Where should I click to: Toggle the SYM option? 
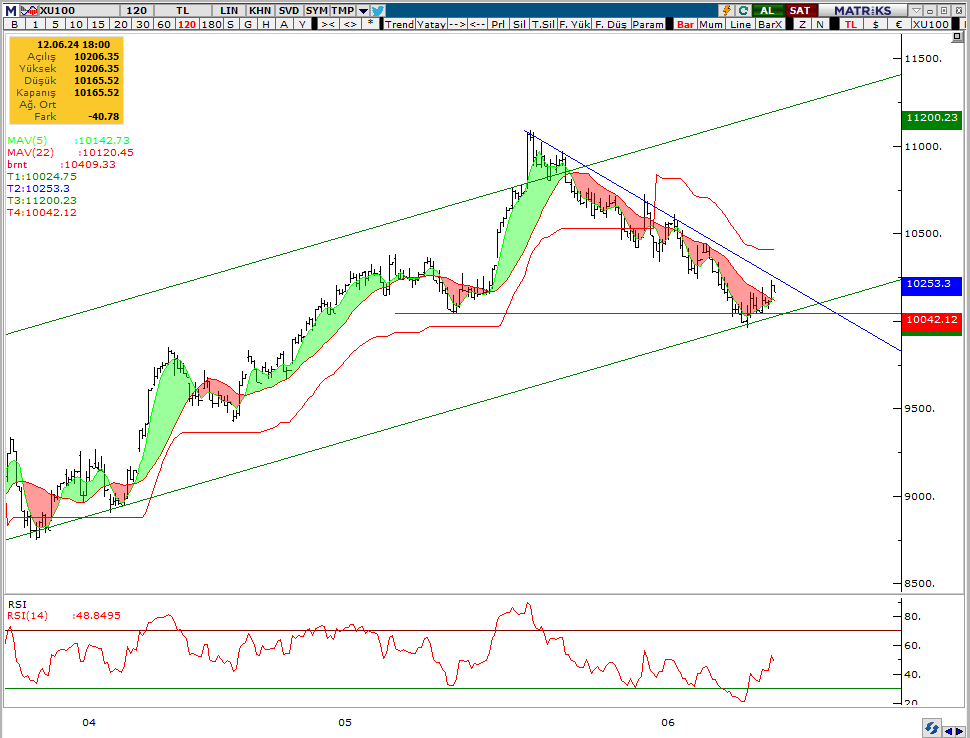316,11
